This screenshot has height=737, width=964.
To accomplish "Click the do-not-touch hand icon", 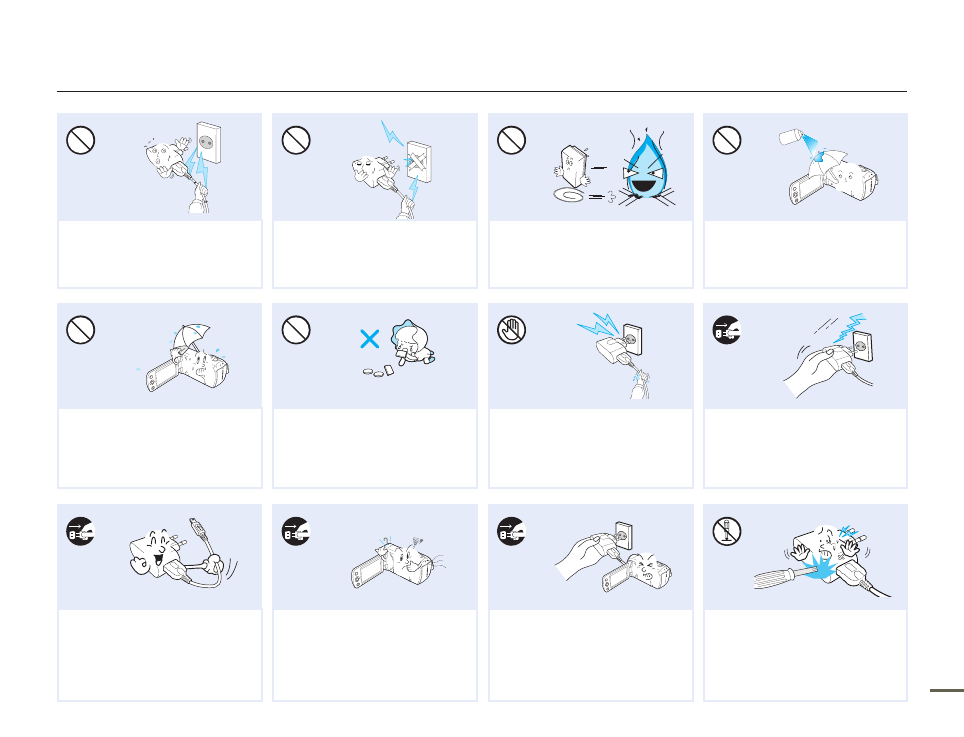I will (511, 330).
